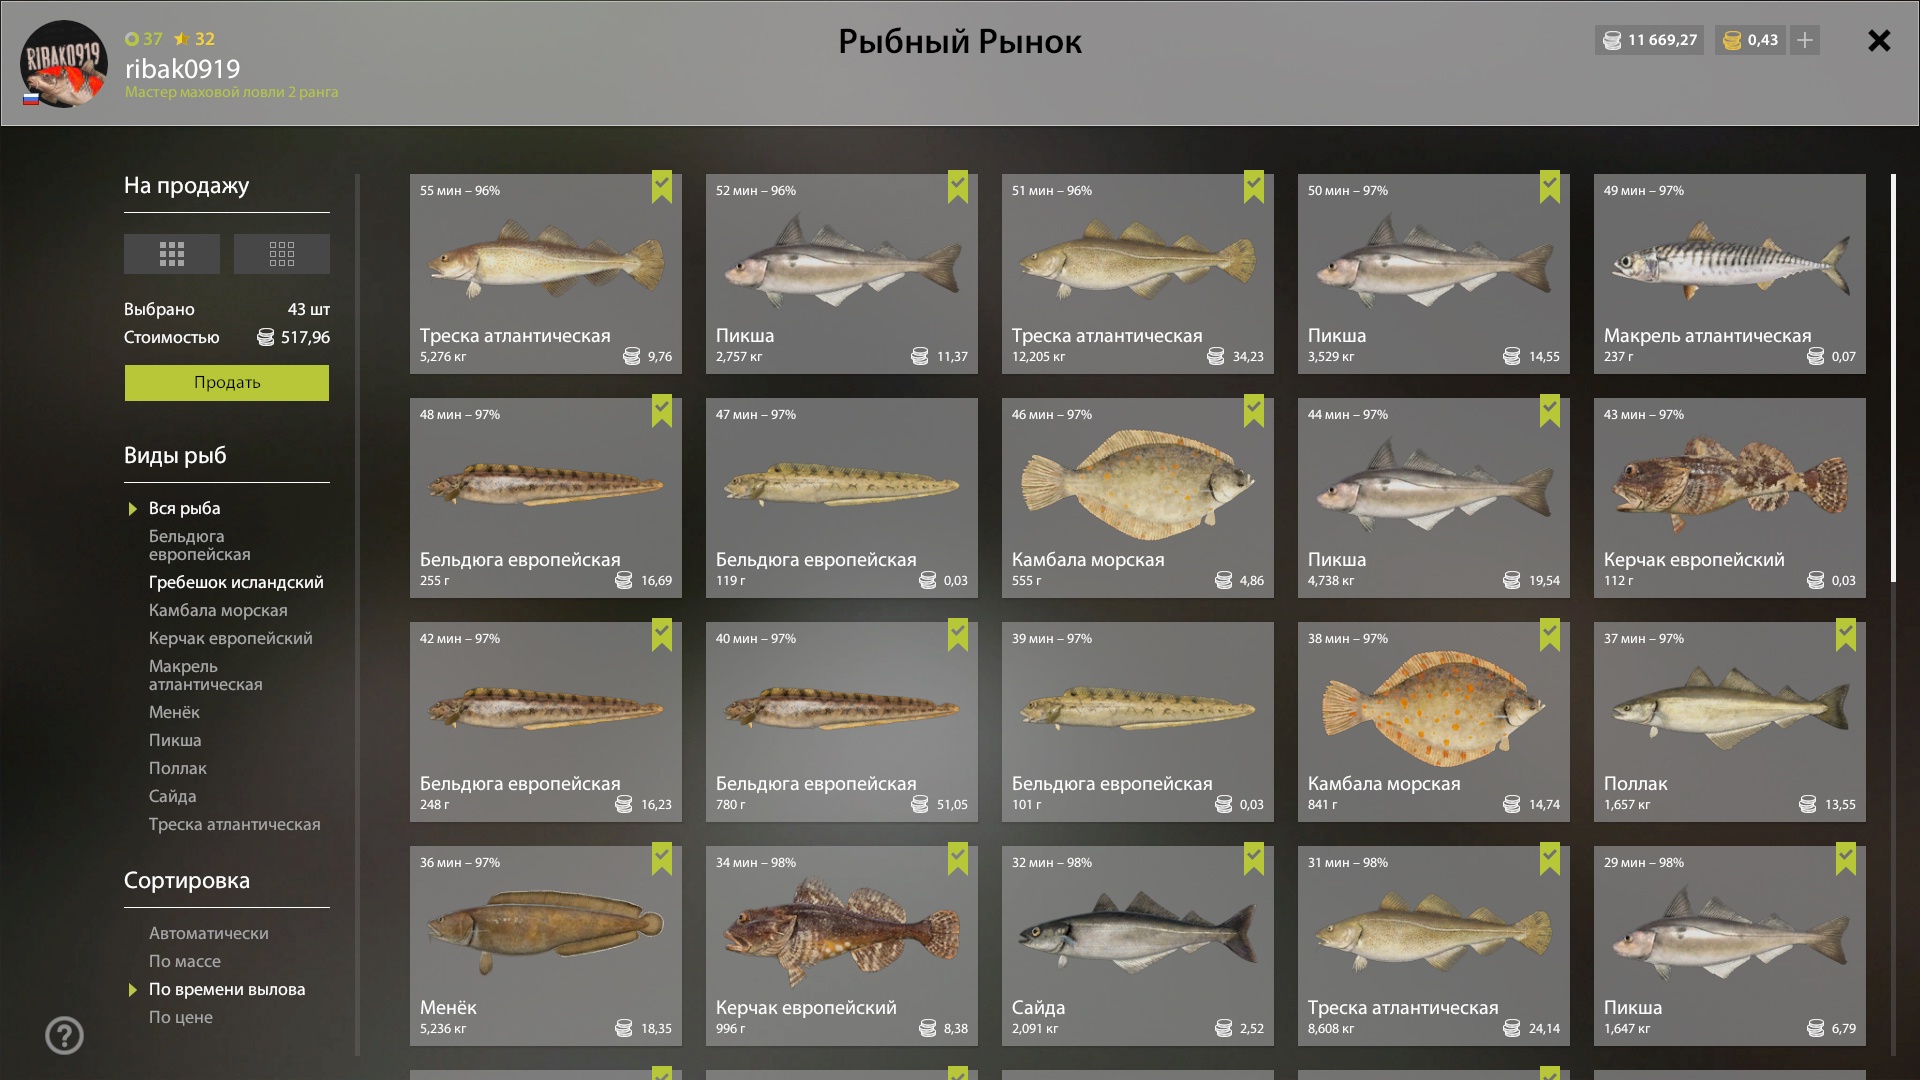Select the 47 мин Бельдюга европейская 119 г card
Screen dimensions: 1920x1080
842,498
